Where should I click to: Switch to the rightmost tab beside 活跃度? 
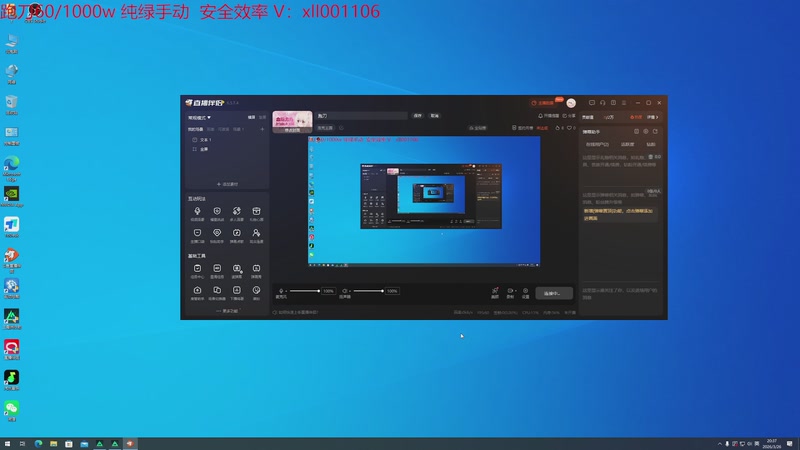(651, 144)
